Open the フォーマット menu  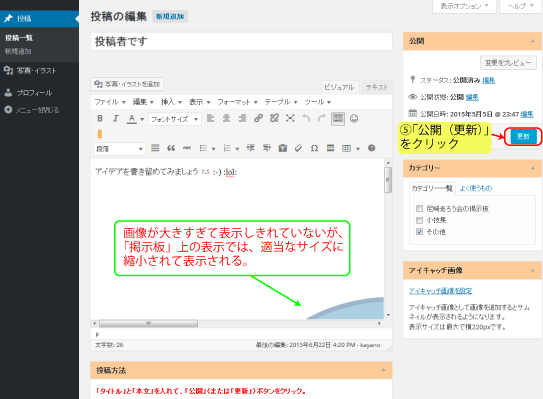(x=237, y=102)
